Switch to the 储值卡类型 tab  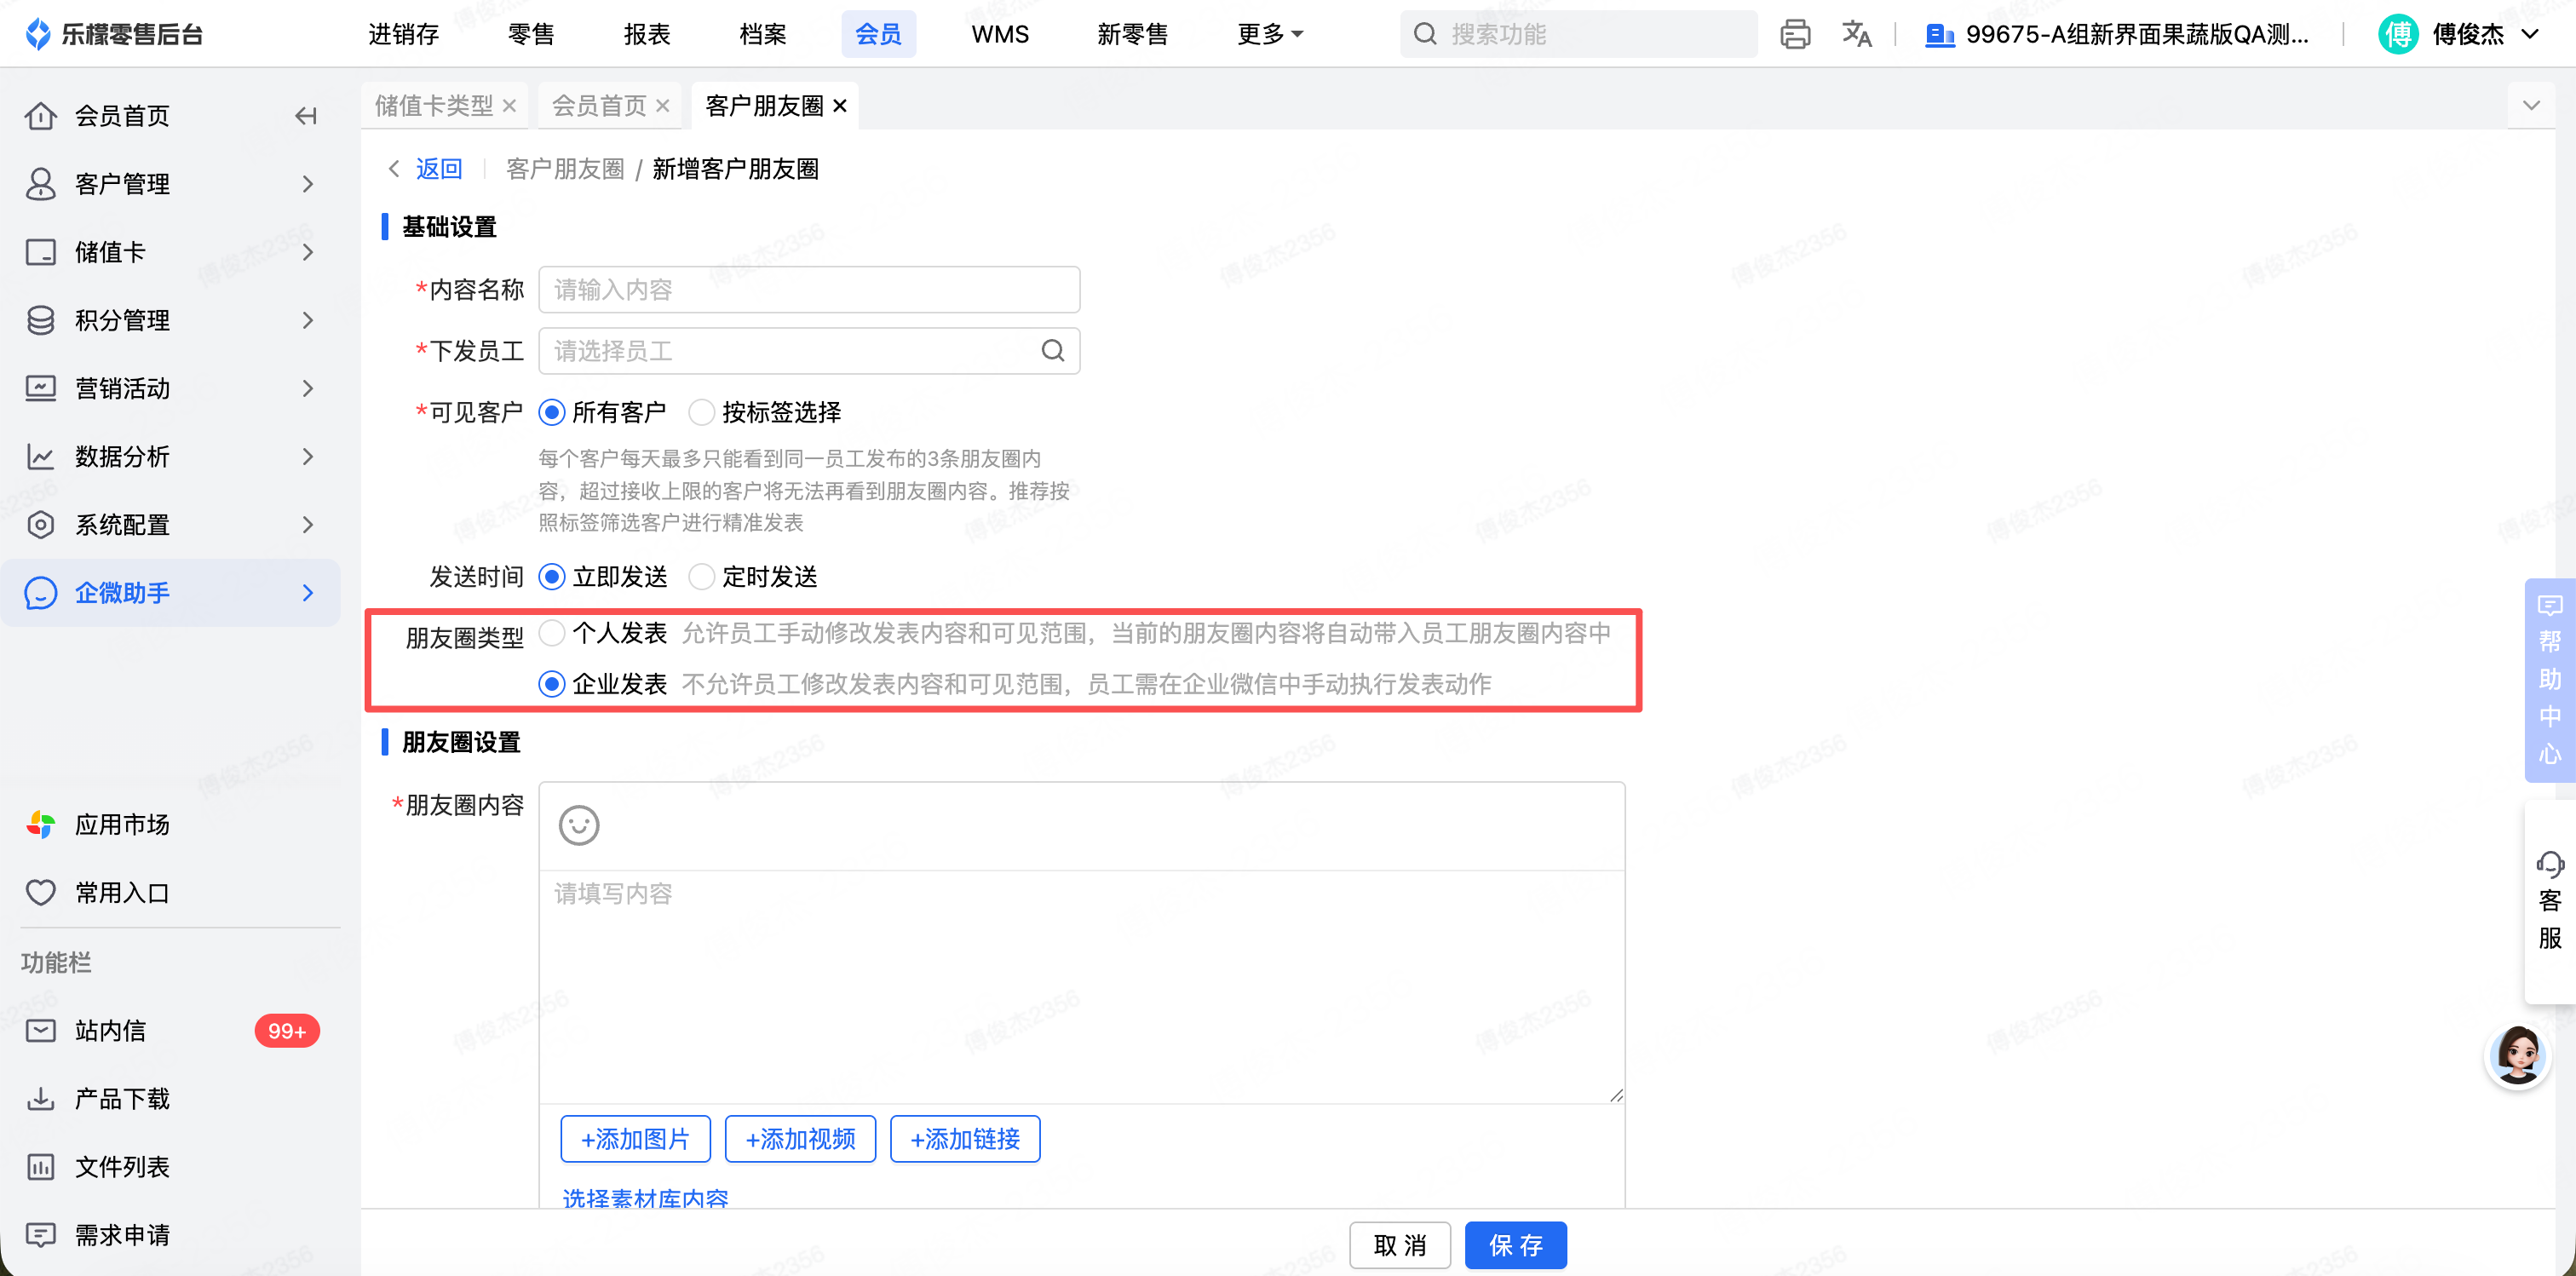pos(434,106)
